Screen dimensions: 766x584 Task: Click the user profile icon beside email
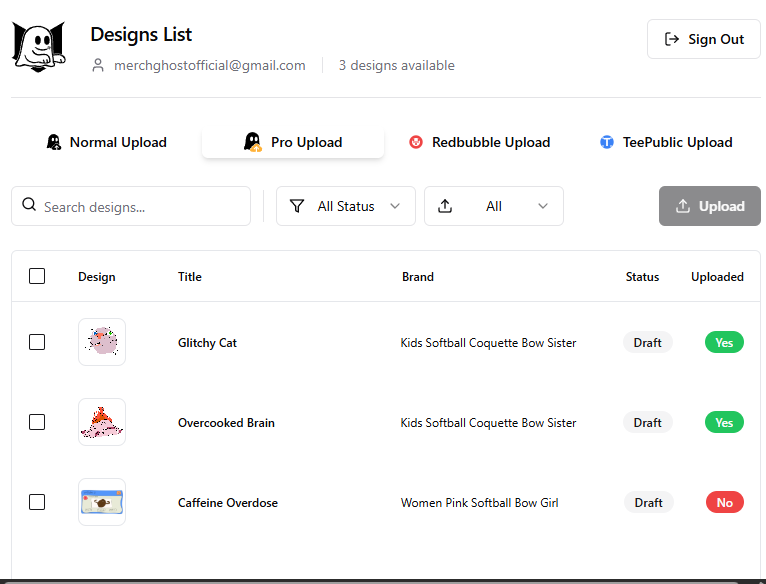tap(98, 65)
